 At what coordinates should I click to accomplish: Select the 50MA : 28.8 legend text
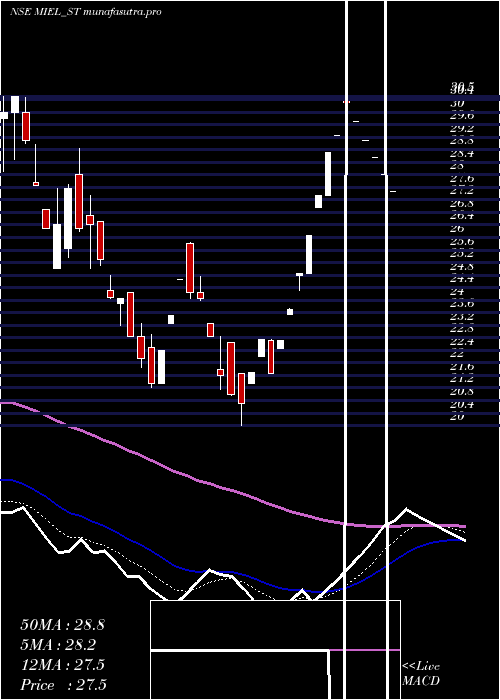click(62, 625)
